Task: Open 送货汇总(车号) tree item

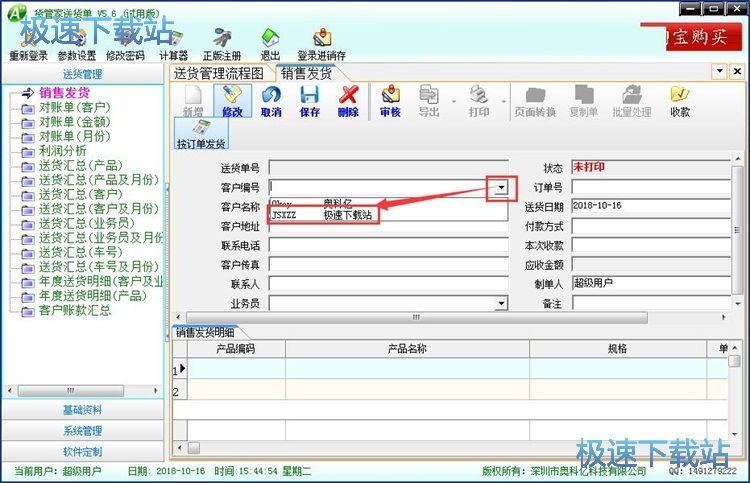Action: [81, 252]
